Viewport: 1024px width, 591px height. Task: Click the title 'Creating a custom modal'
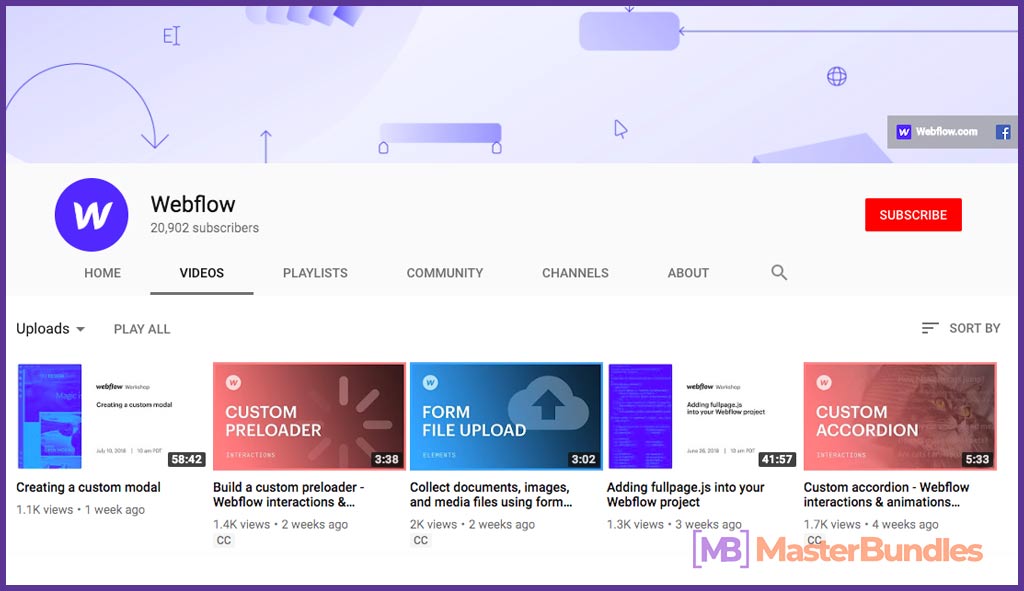88,487
